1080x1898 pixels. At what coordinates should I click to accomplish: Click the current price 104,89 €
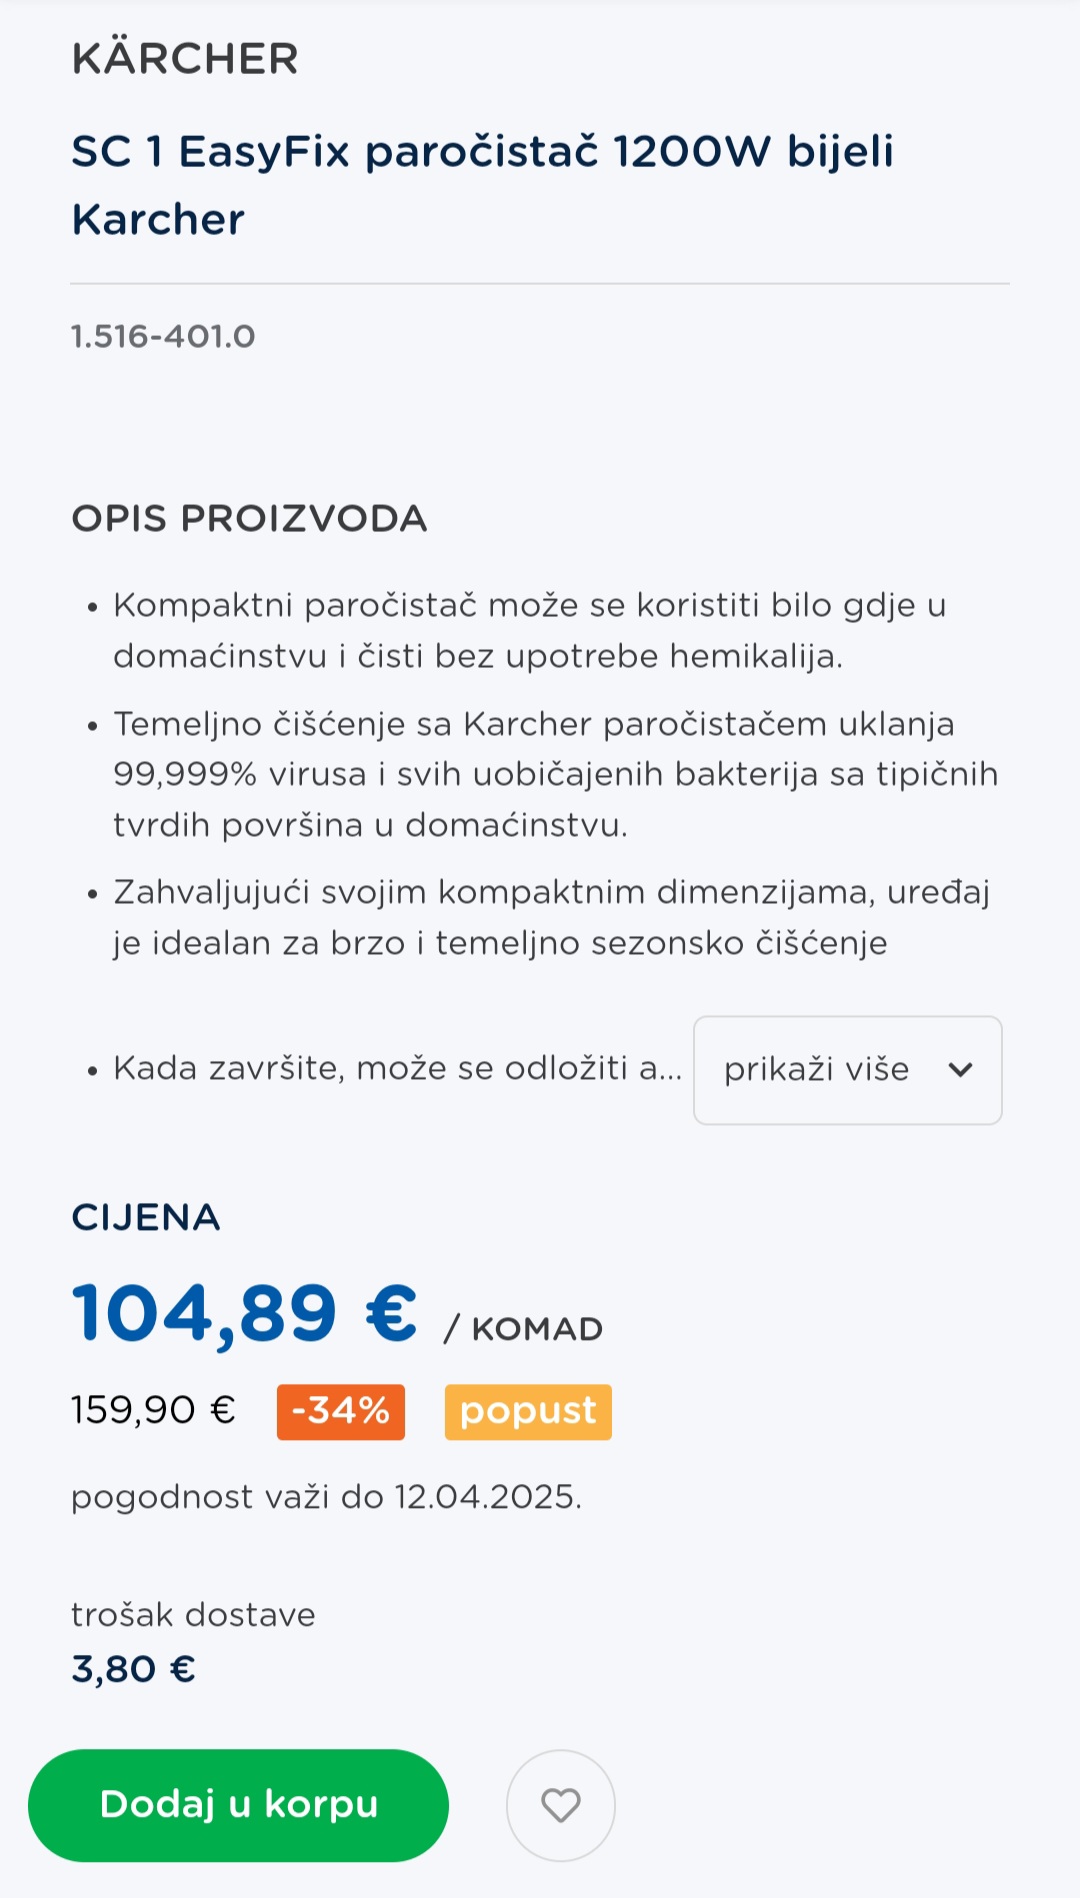pyautogui.click(x=245, y=1313)
